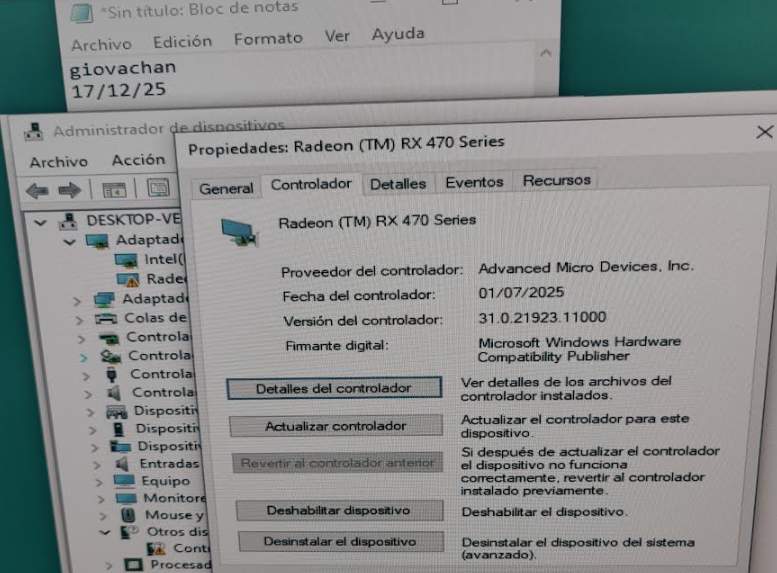The height and width of the screenshot is (573, 777).
Task: Click the Notepad icon in title bar
Action: [x=81, y=13]
